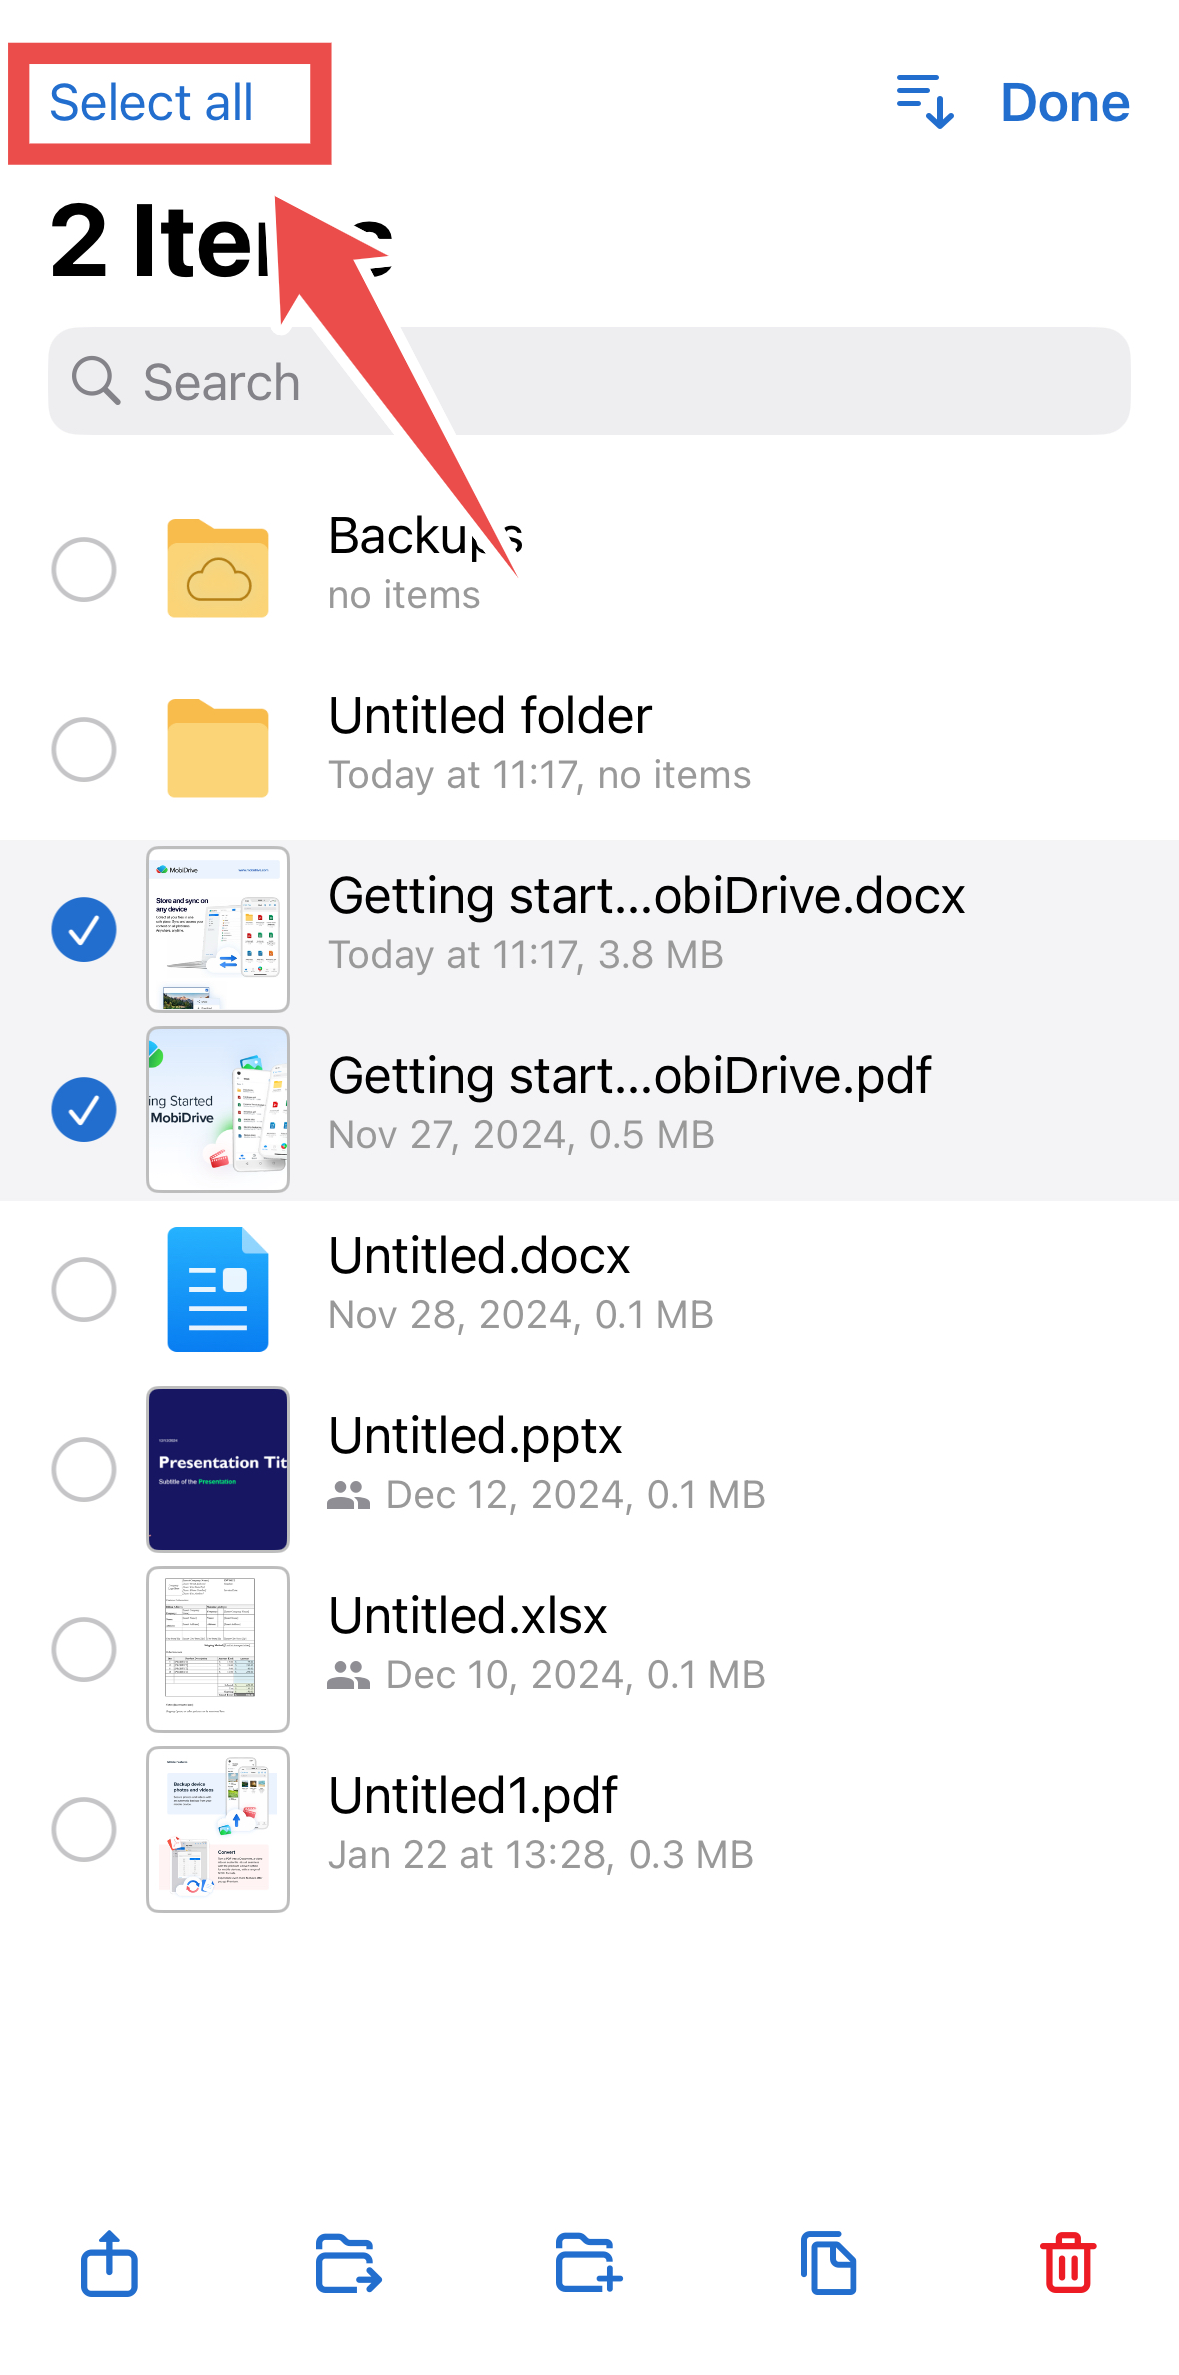Tap the Untitled1.pdf file name
Screen dimensions: 1179x2375
473,1796
